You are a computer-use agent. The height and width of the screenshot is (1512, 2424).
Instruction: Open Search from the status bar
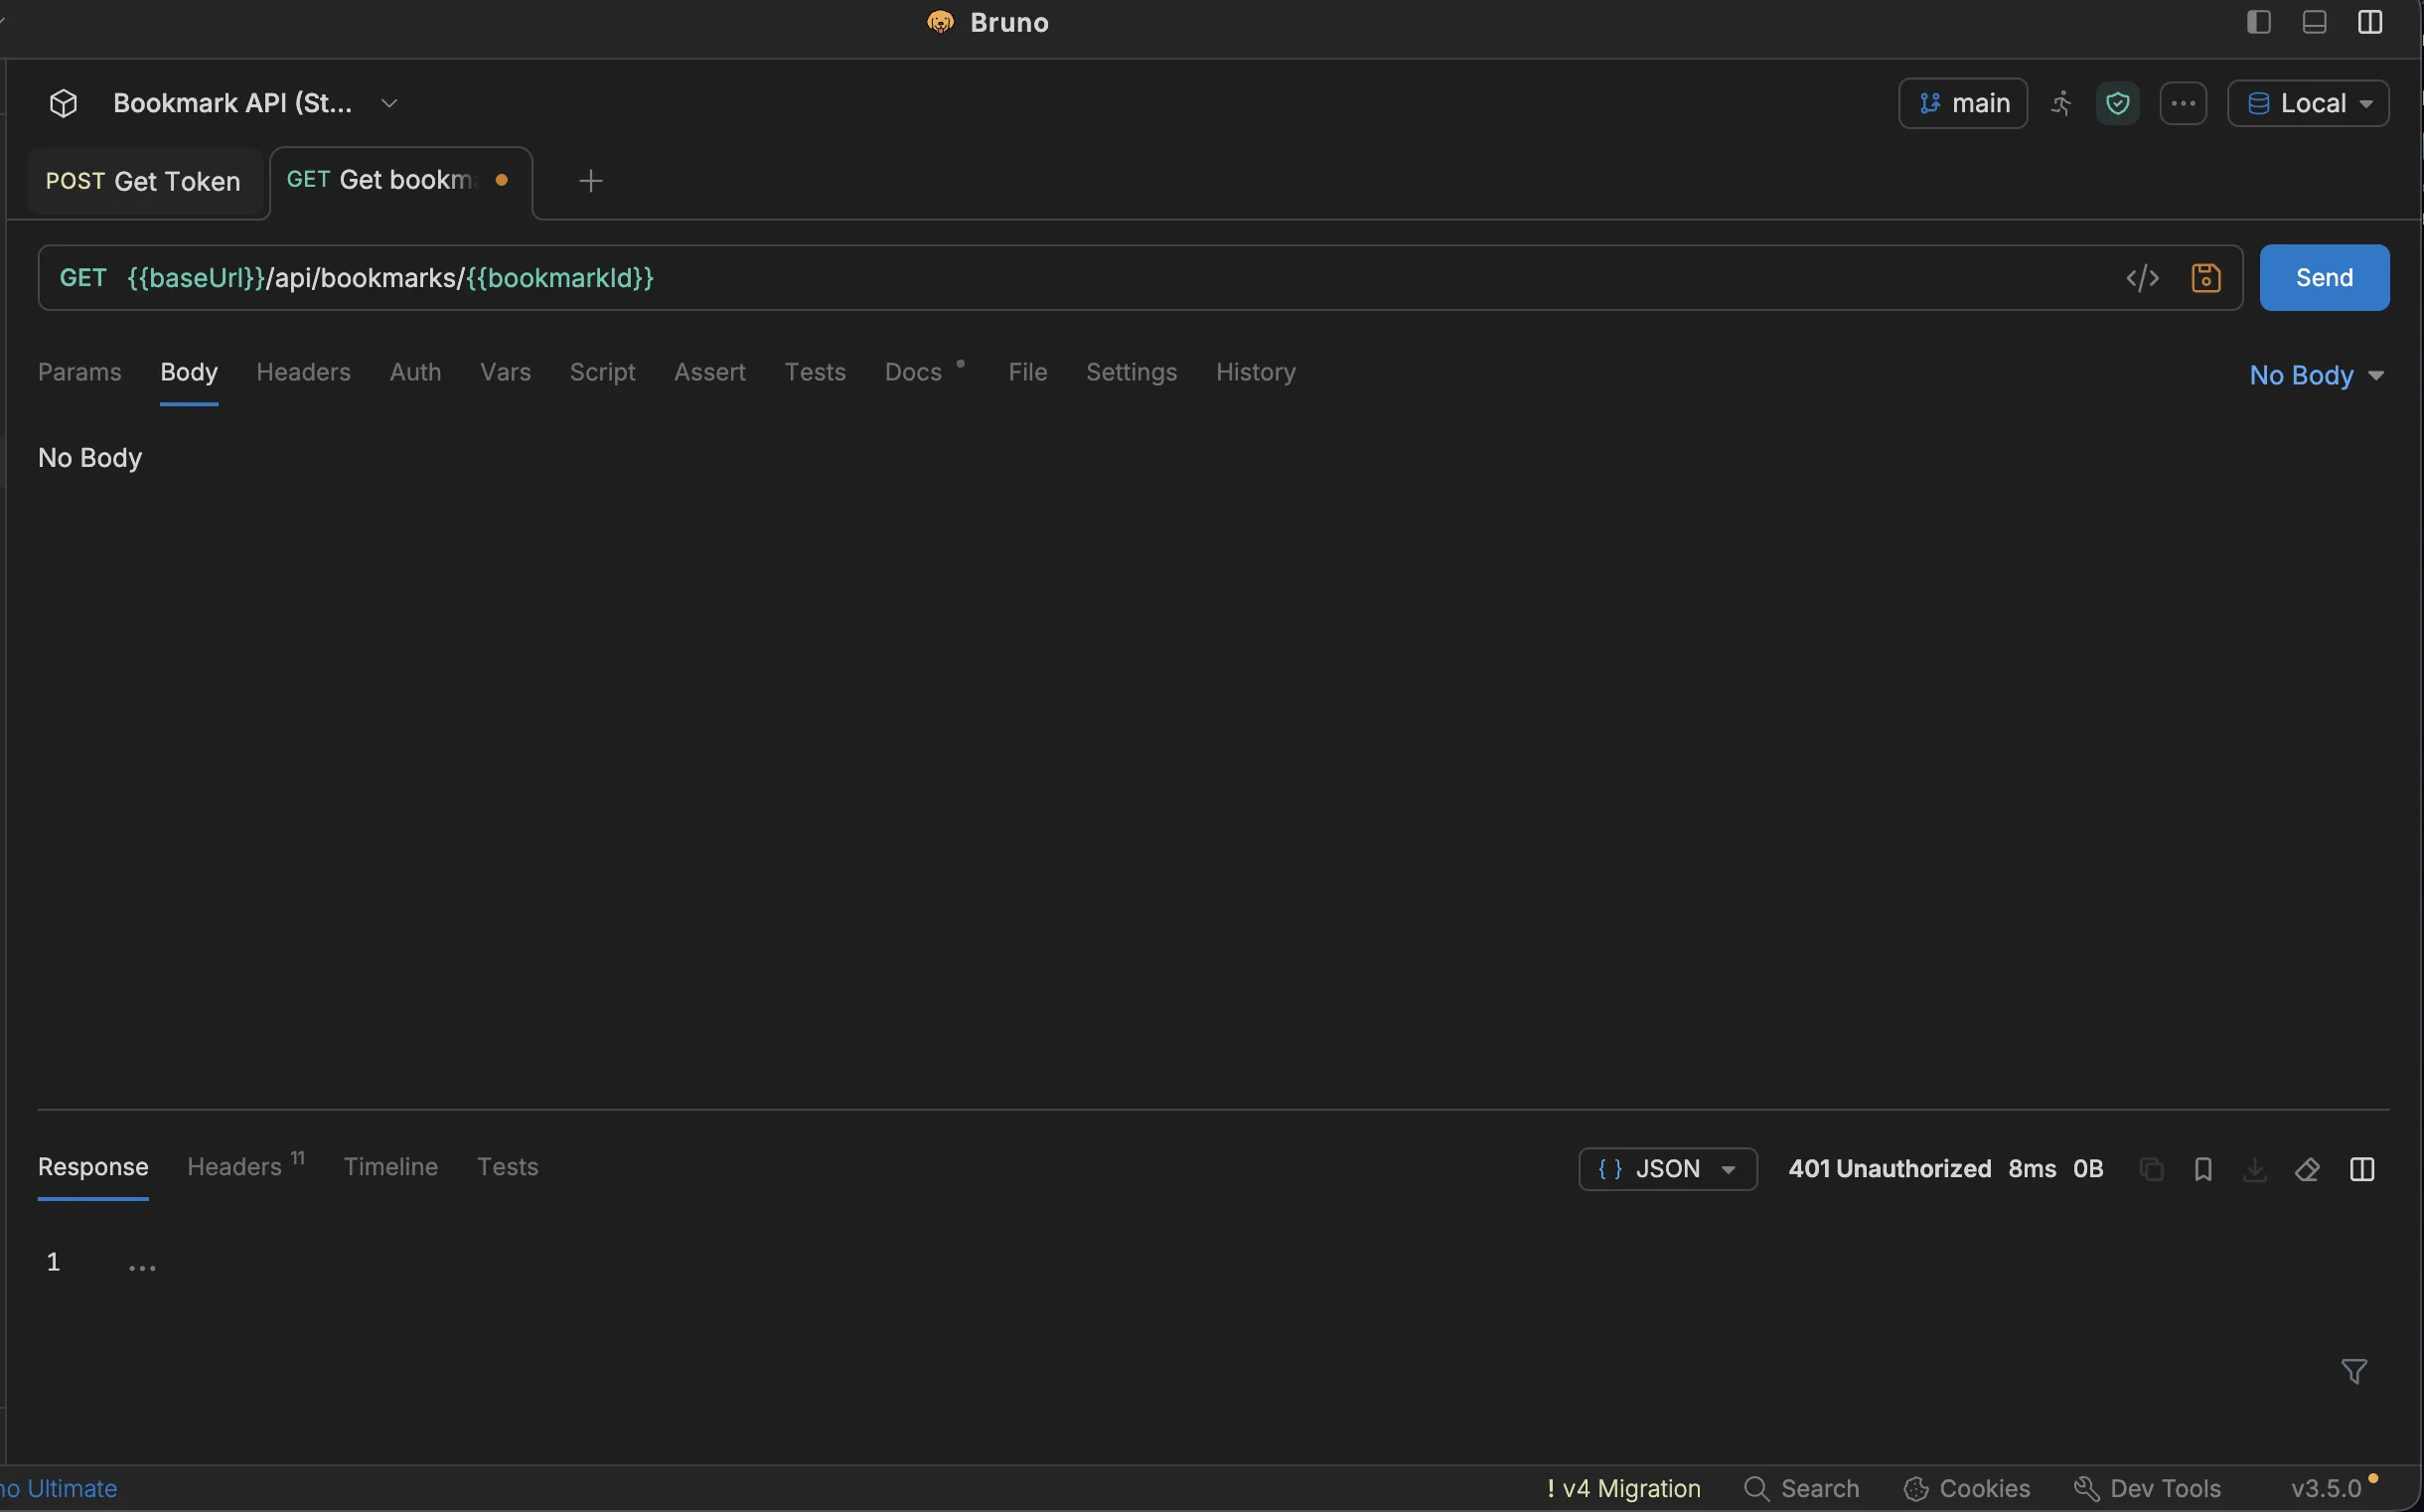[x=1801, y=1489]
